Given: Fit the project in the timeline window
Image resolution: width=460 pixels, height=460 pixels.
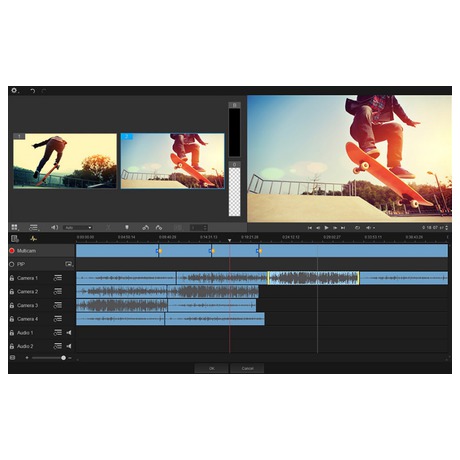Looking at the screenshot, I should coord(13,358).
